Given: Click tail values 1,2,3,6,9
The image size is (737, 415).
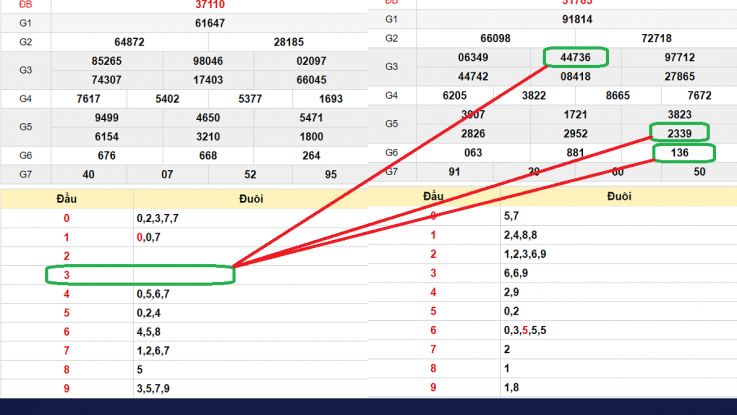Looking at the screenshot, I should pyautogui.click(x=525, y=254).
